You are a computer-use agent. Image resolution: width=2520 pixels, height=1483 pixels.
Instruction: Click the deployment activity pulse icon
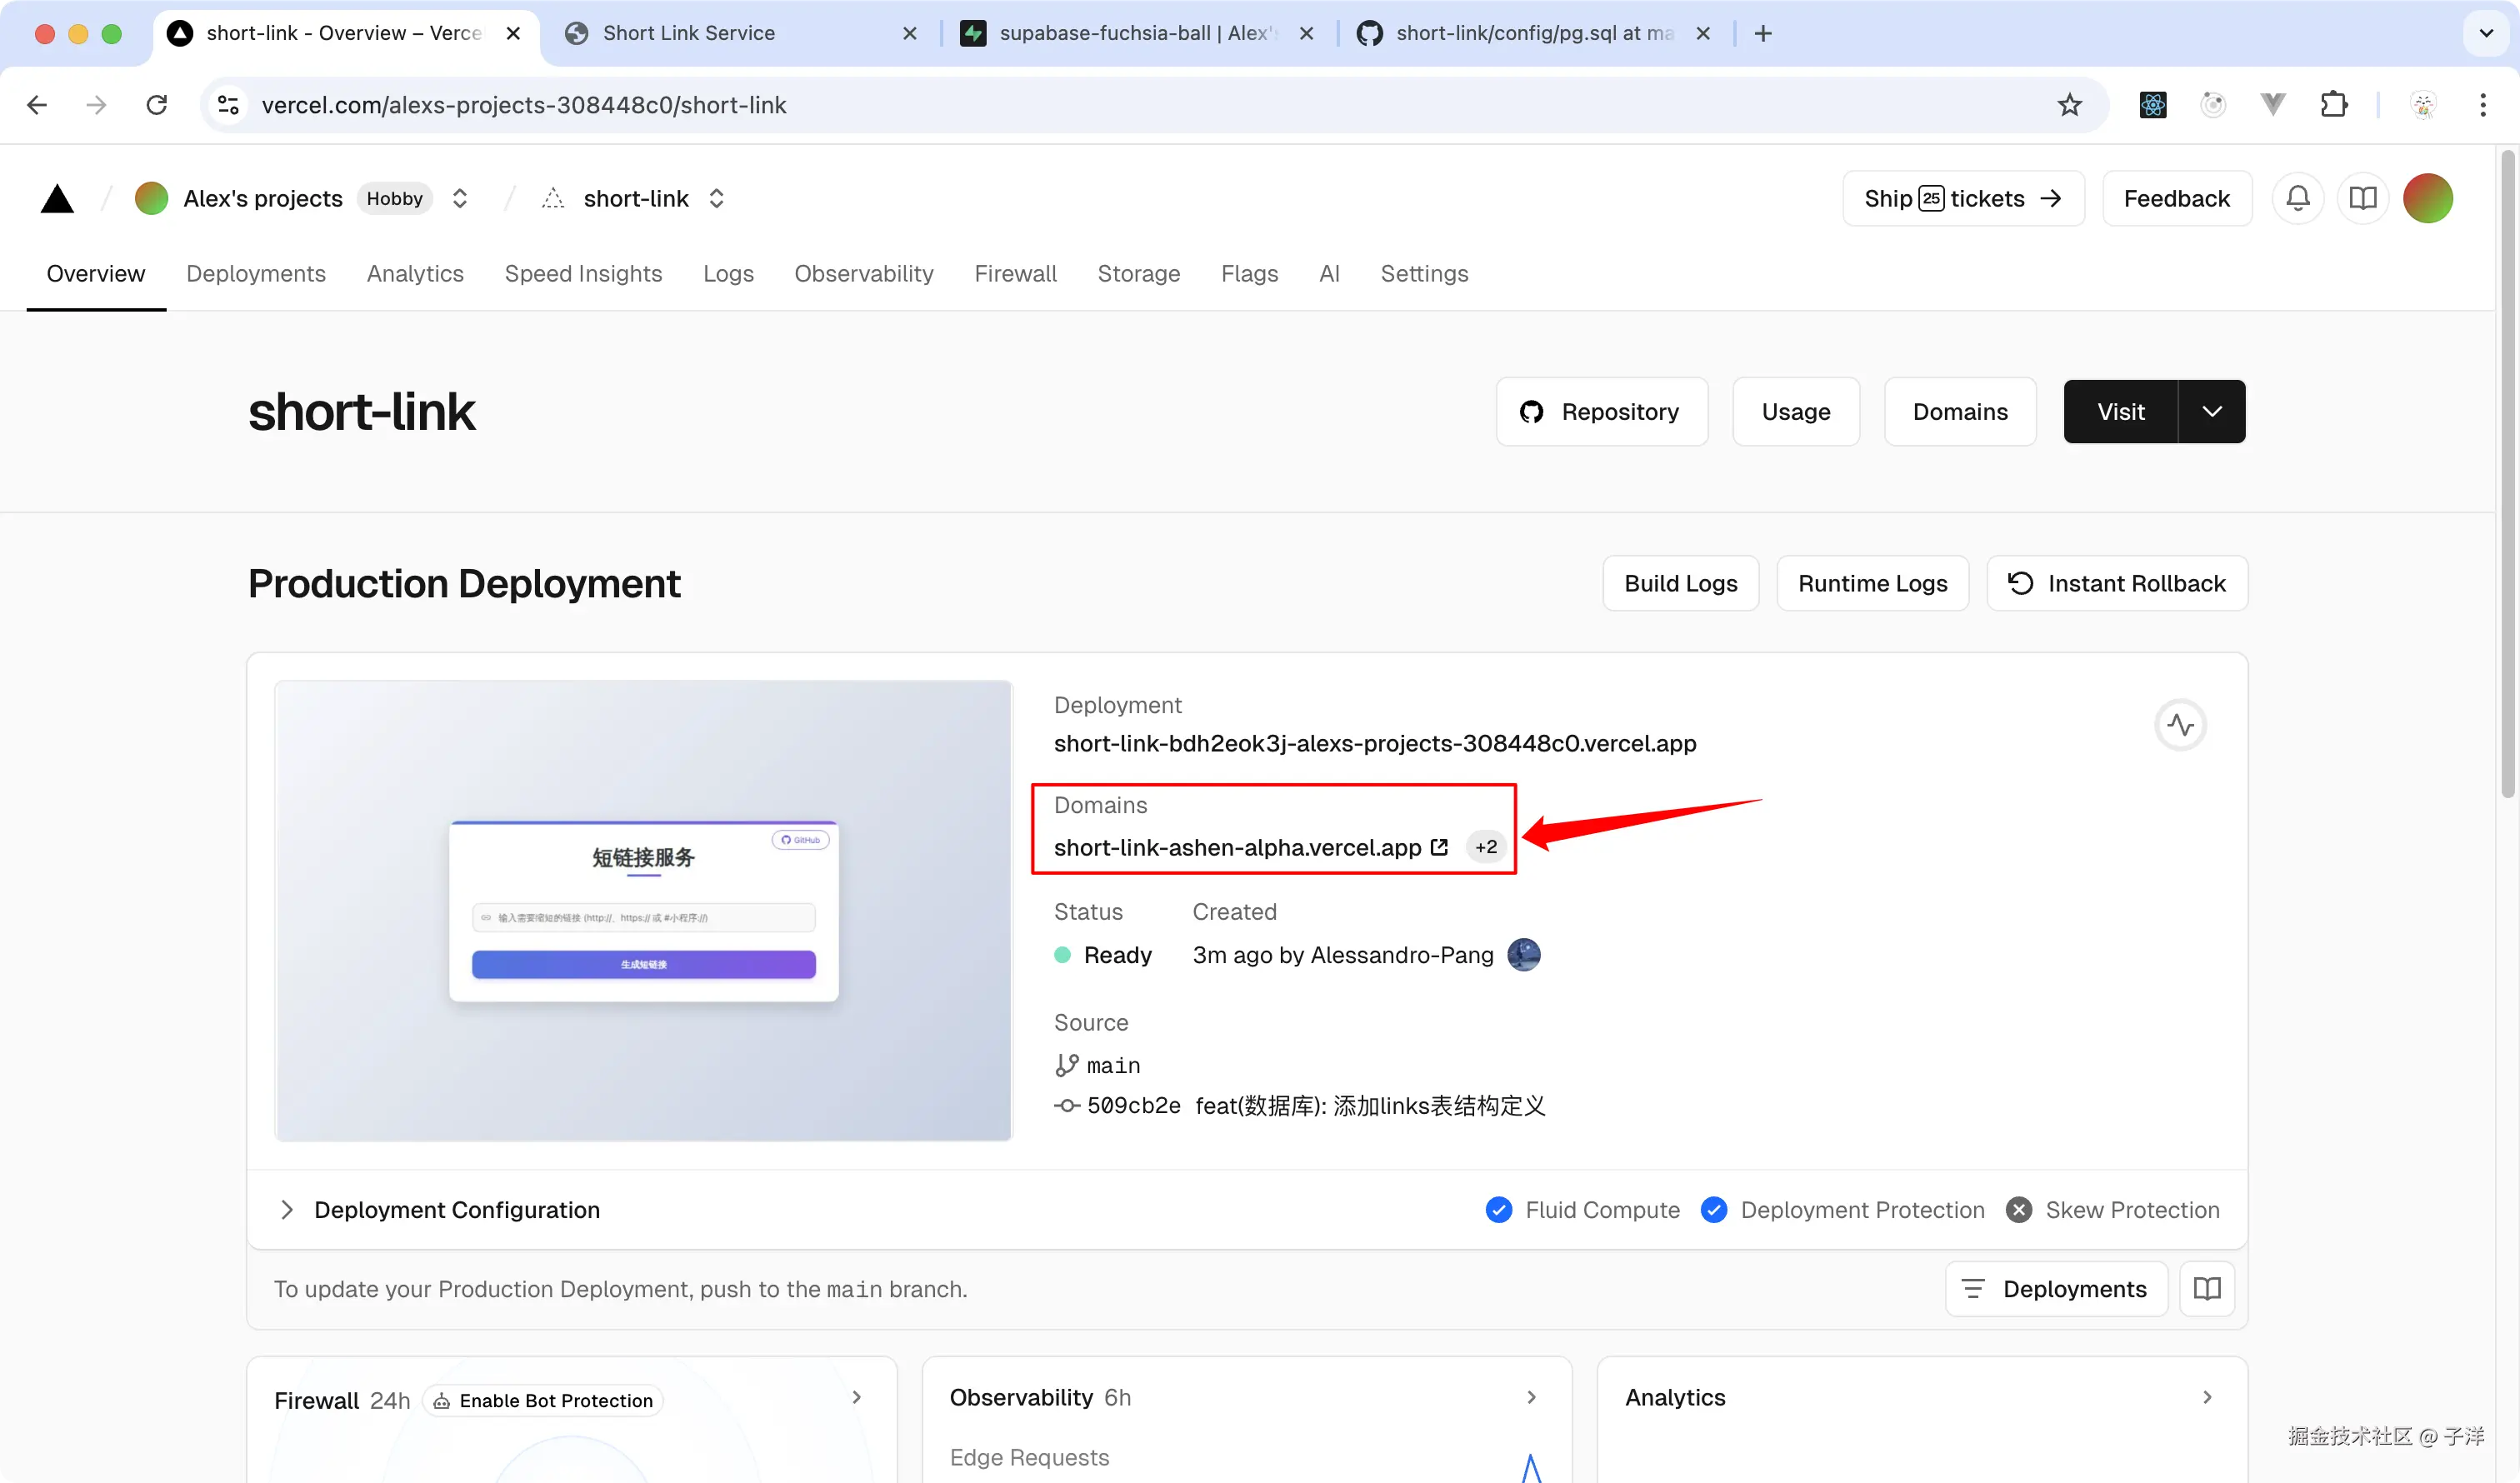click(x=2180, y=725)
